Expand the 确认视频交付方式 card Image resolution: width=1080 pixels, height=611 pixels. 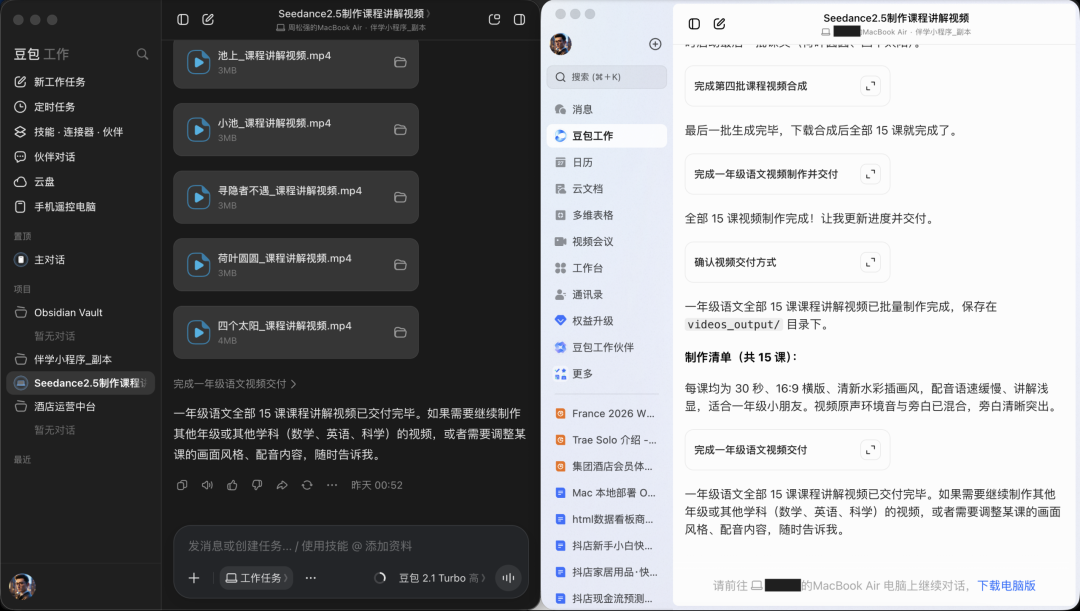[871, 262]
